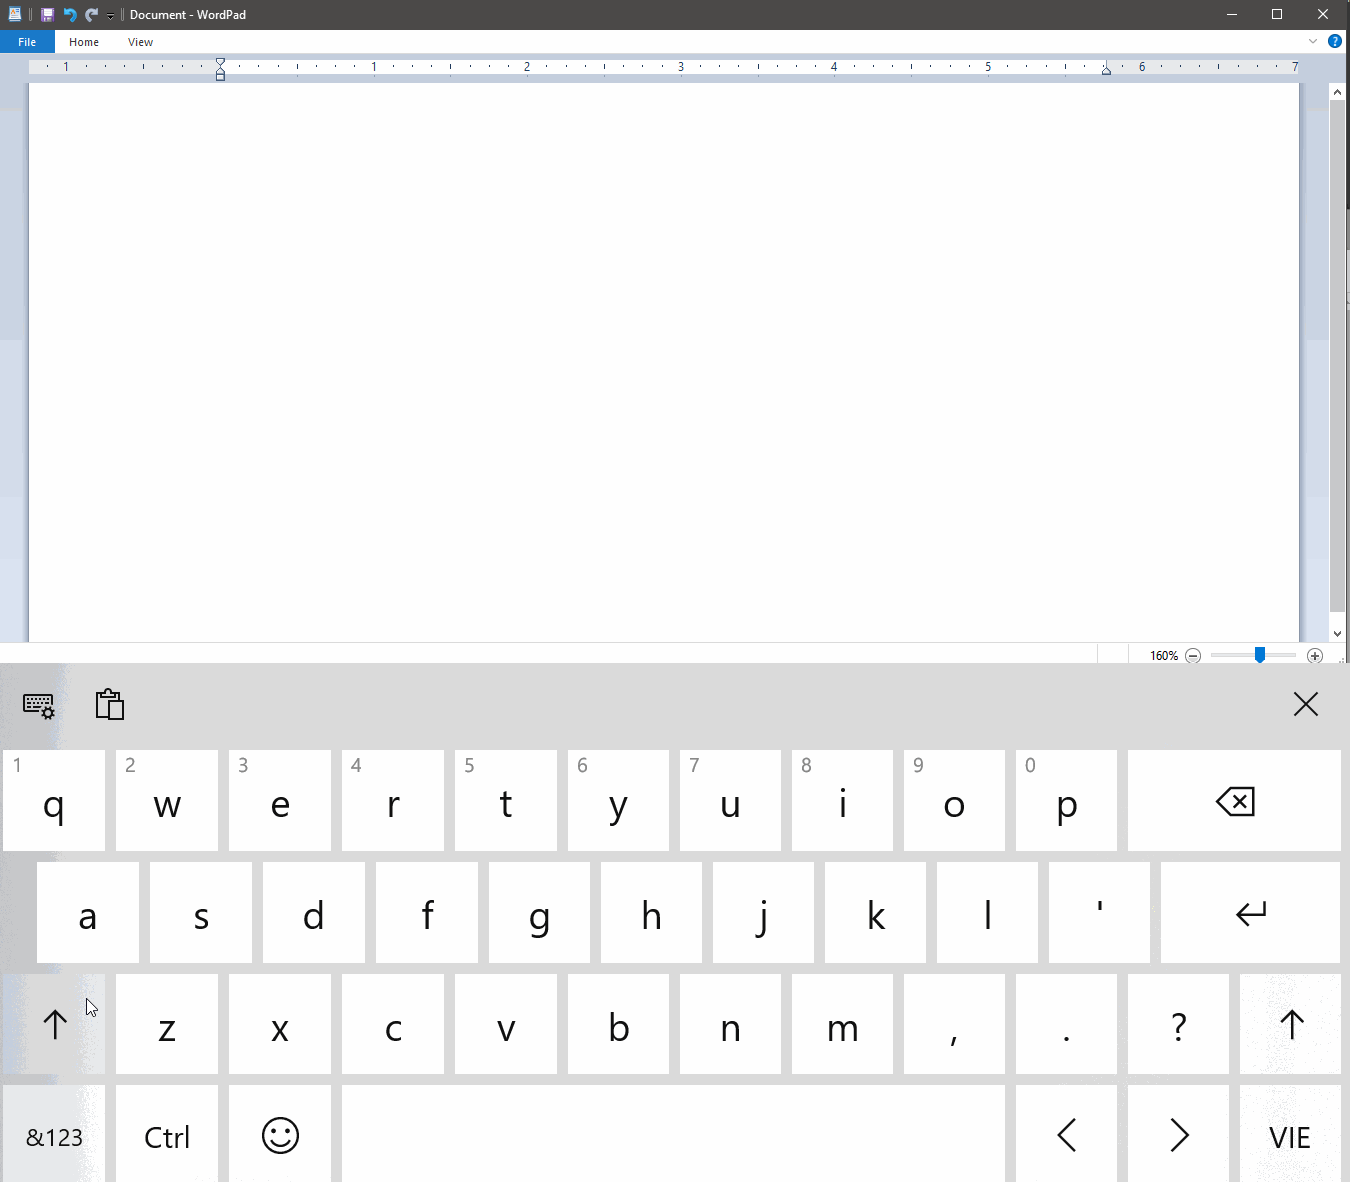Screen dimensions: 1350x1182
Task: Tap the s key
Action: pyautogui.click(x=201, y=913)
